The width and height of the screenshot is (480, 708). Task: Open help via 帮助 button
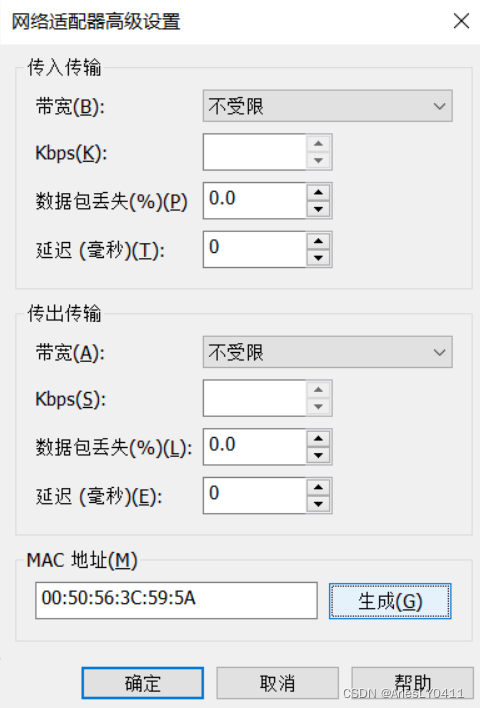pyautogui.click(x=412, y=683)
